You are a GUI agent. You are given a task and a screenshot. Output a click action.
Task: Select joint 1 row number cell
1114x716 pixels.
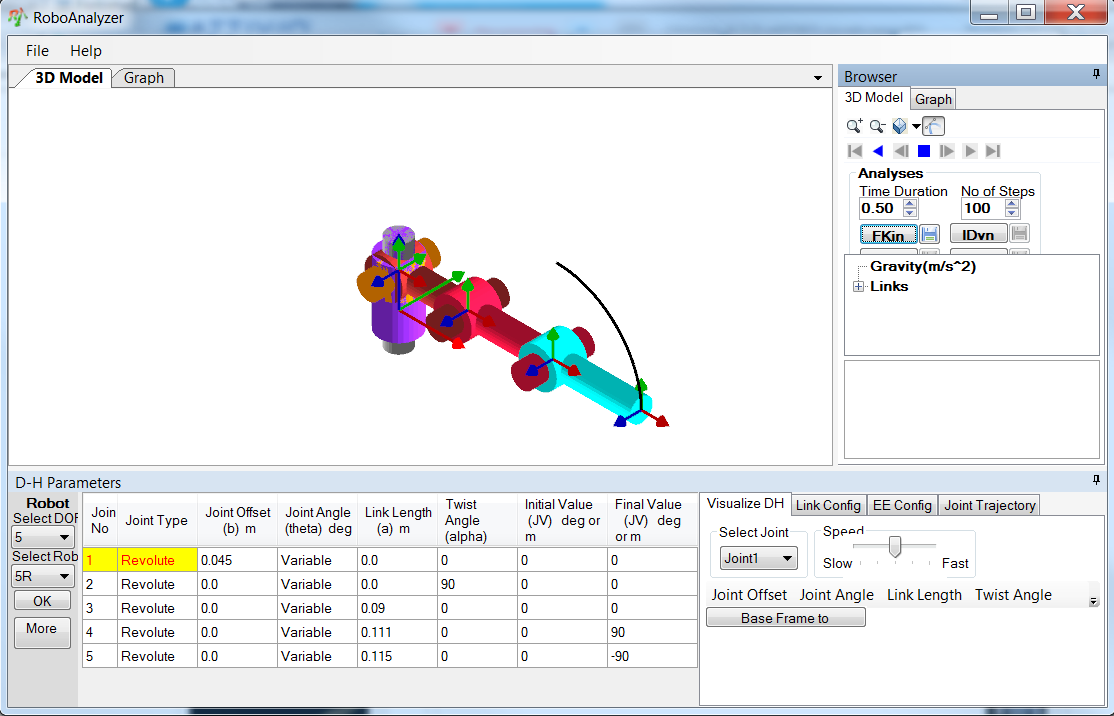coord(100,560)
